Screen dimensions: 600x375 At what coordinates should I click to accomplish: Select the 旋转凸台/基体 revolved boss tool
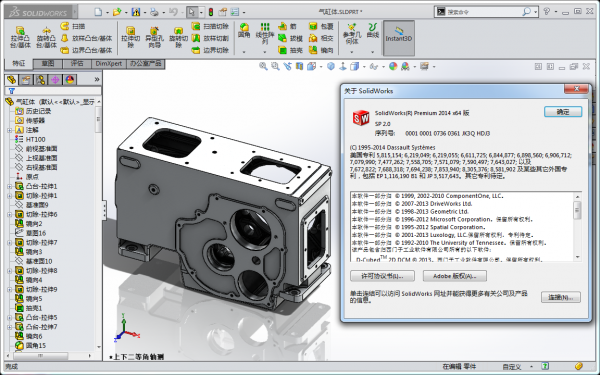point(46,37)
